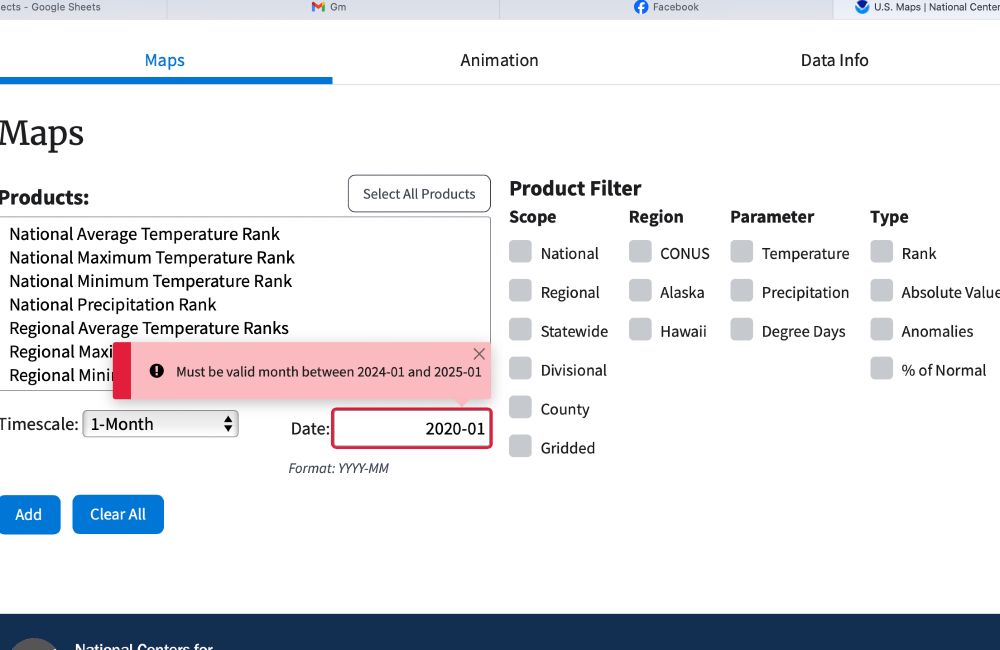This screenshot has height=650, width=1000.
Task: Toggle the Hawaii region checkbox
Action: tap(640, 330)
